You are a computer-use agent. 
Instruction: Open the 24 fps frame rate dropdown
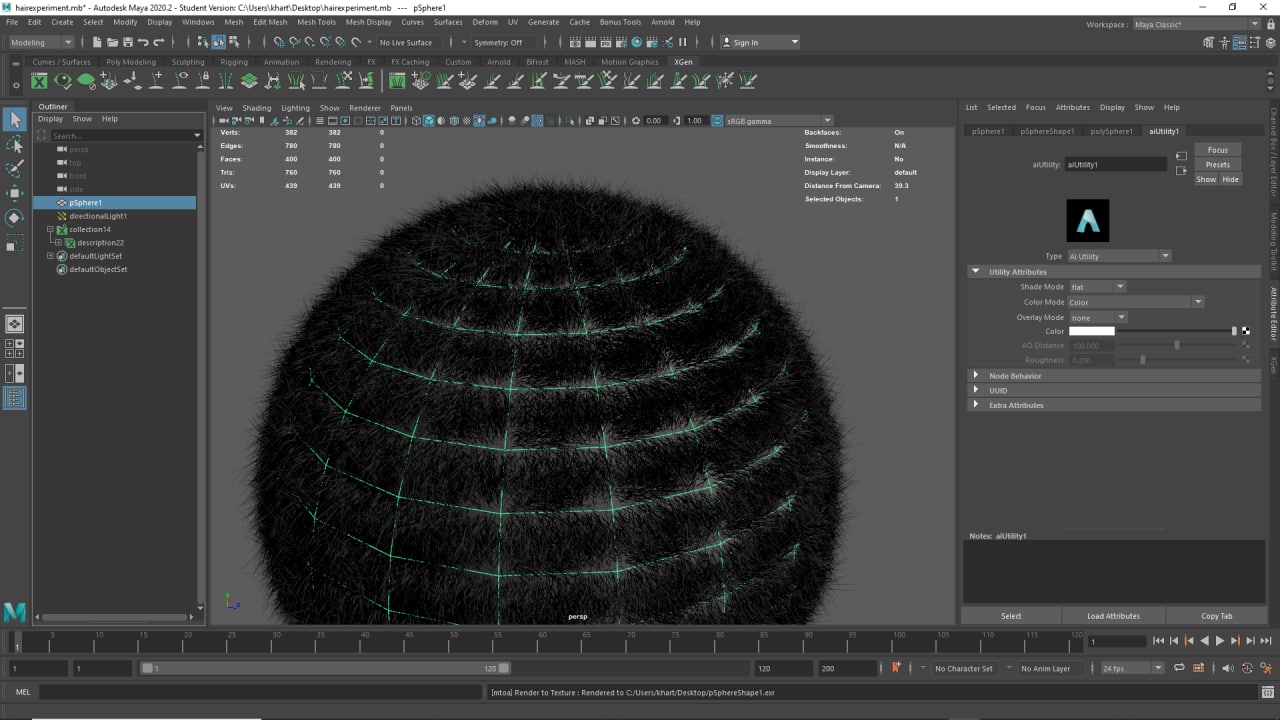coord(1132,668)
